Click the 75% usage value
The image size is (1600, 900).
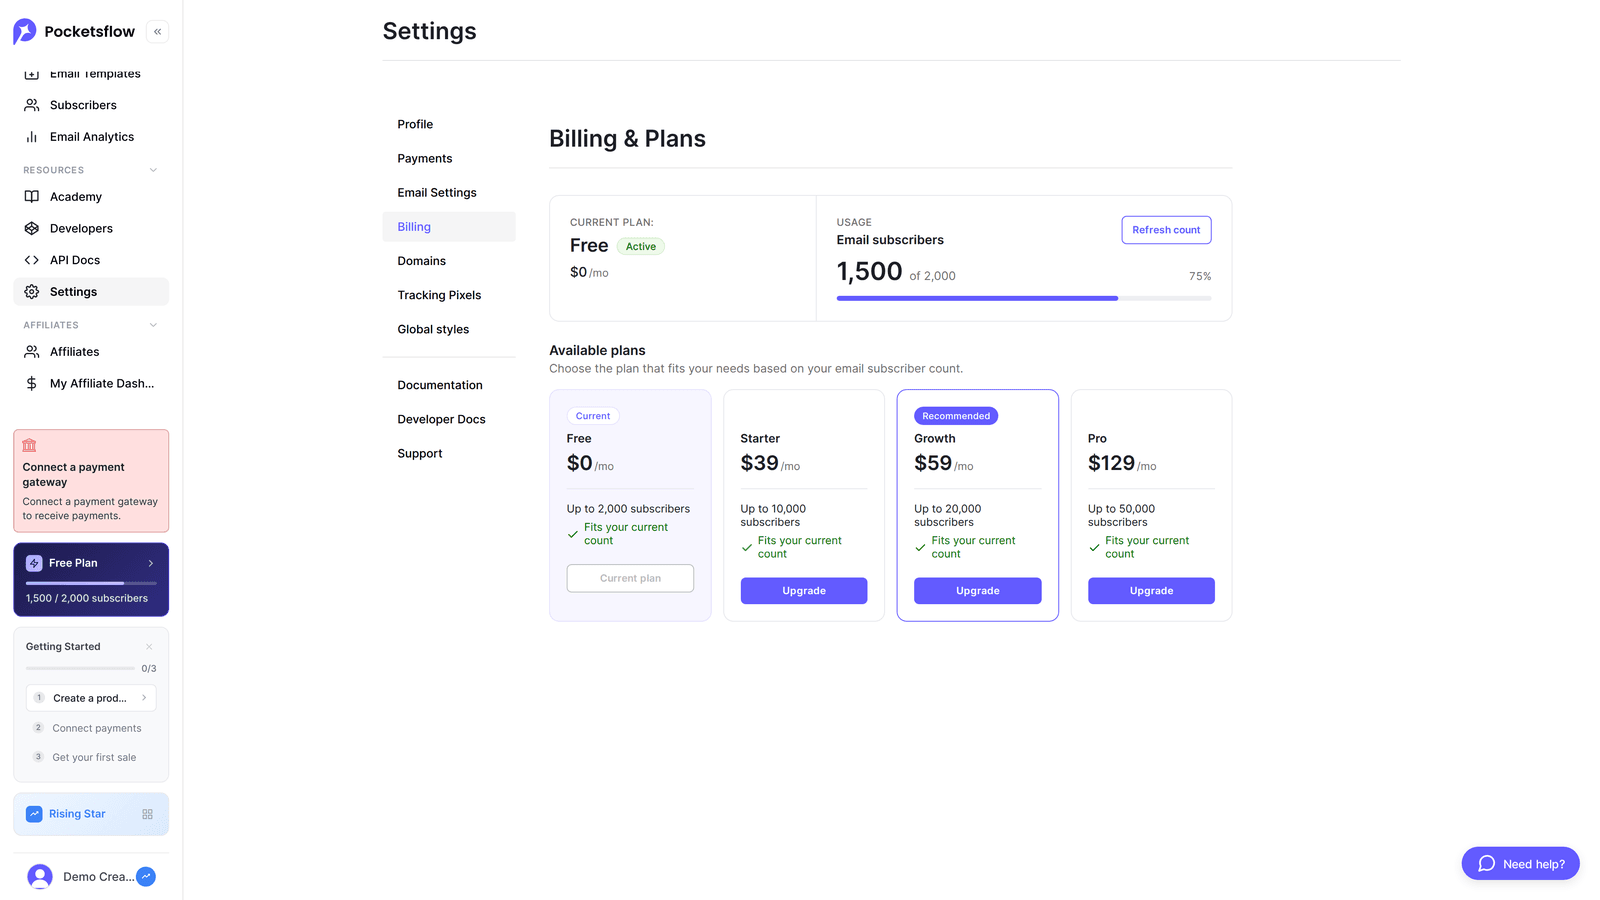tap(1200, 276)
